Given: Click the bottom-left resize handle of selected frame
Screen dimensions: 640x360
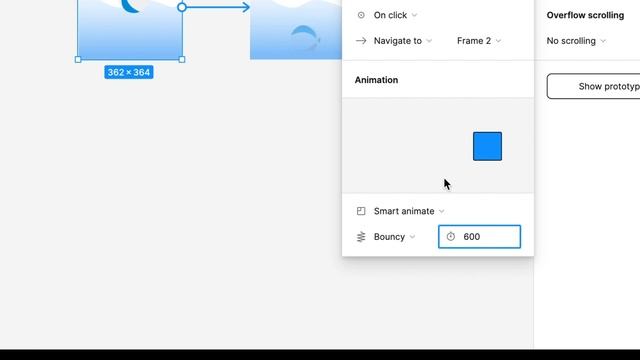Looking at the screenshot, I should (x=78, y=60).
